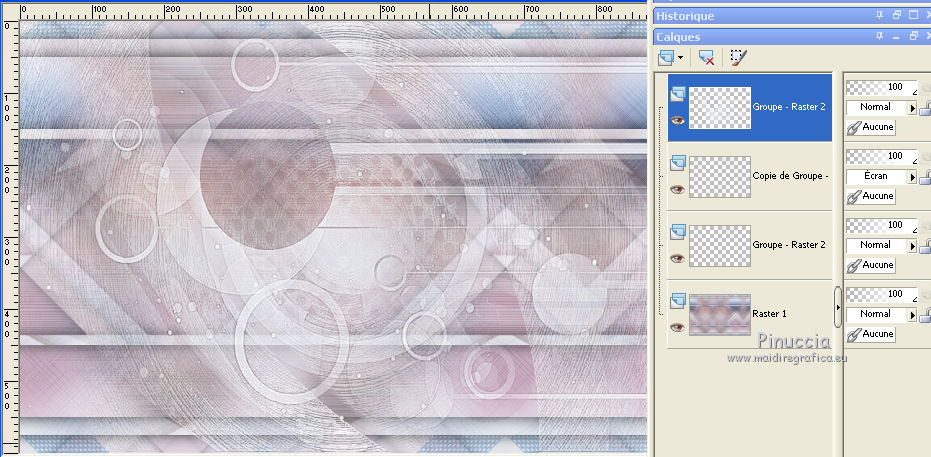Hide the lower Groupe - Raster 2 layer

tap(677, 258)
